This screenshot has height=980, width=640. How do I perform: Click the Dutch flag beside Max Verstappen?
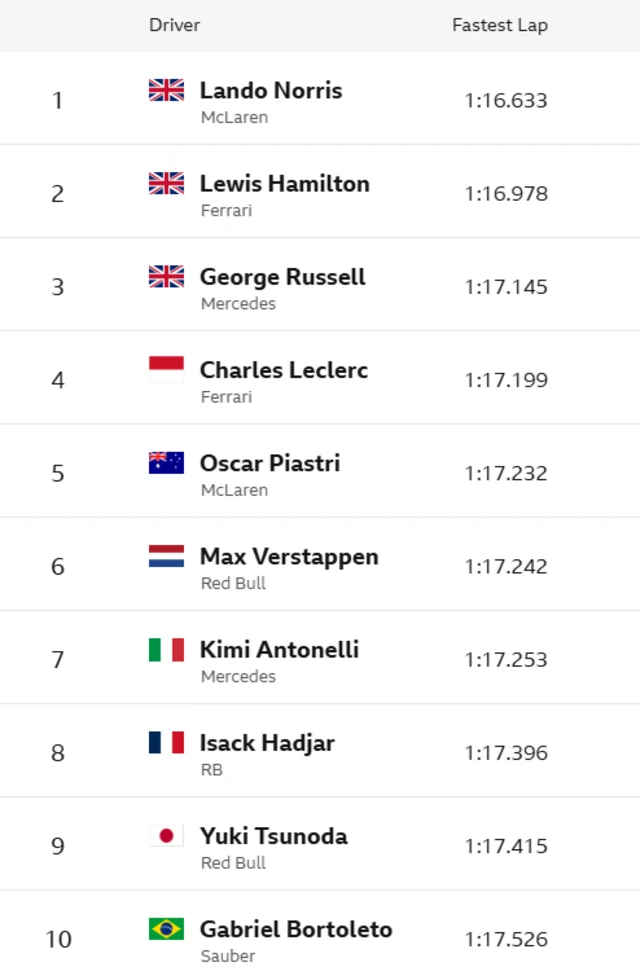(166, 556)
